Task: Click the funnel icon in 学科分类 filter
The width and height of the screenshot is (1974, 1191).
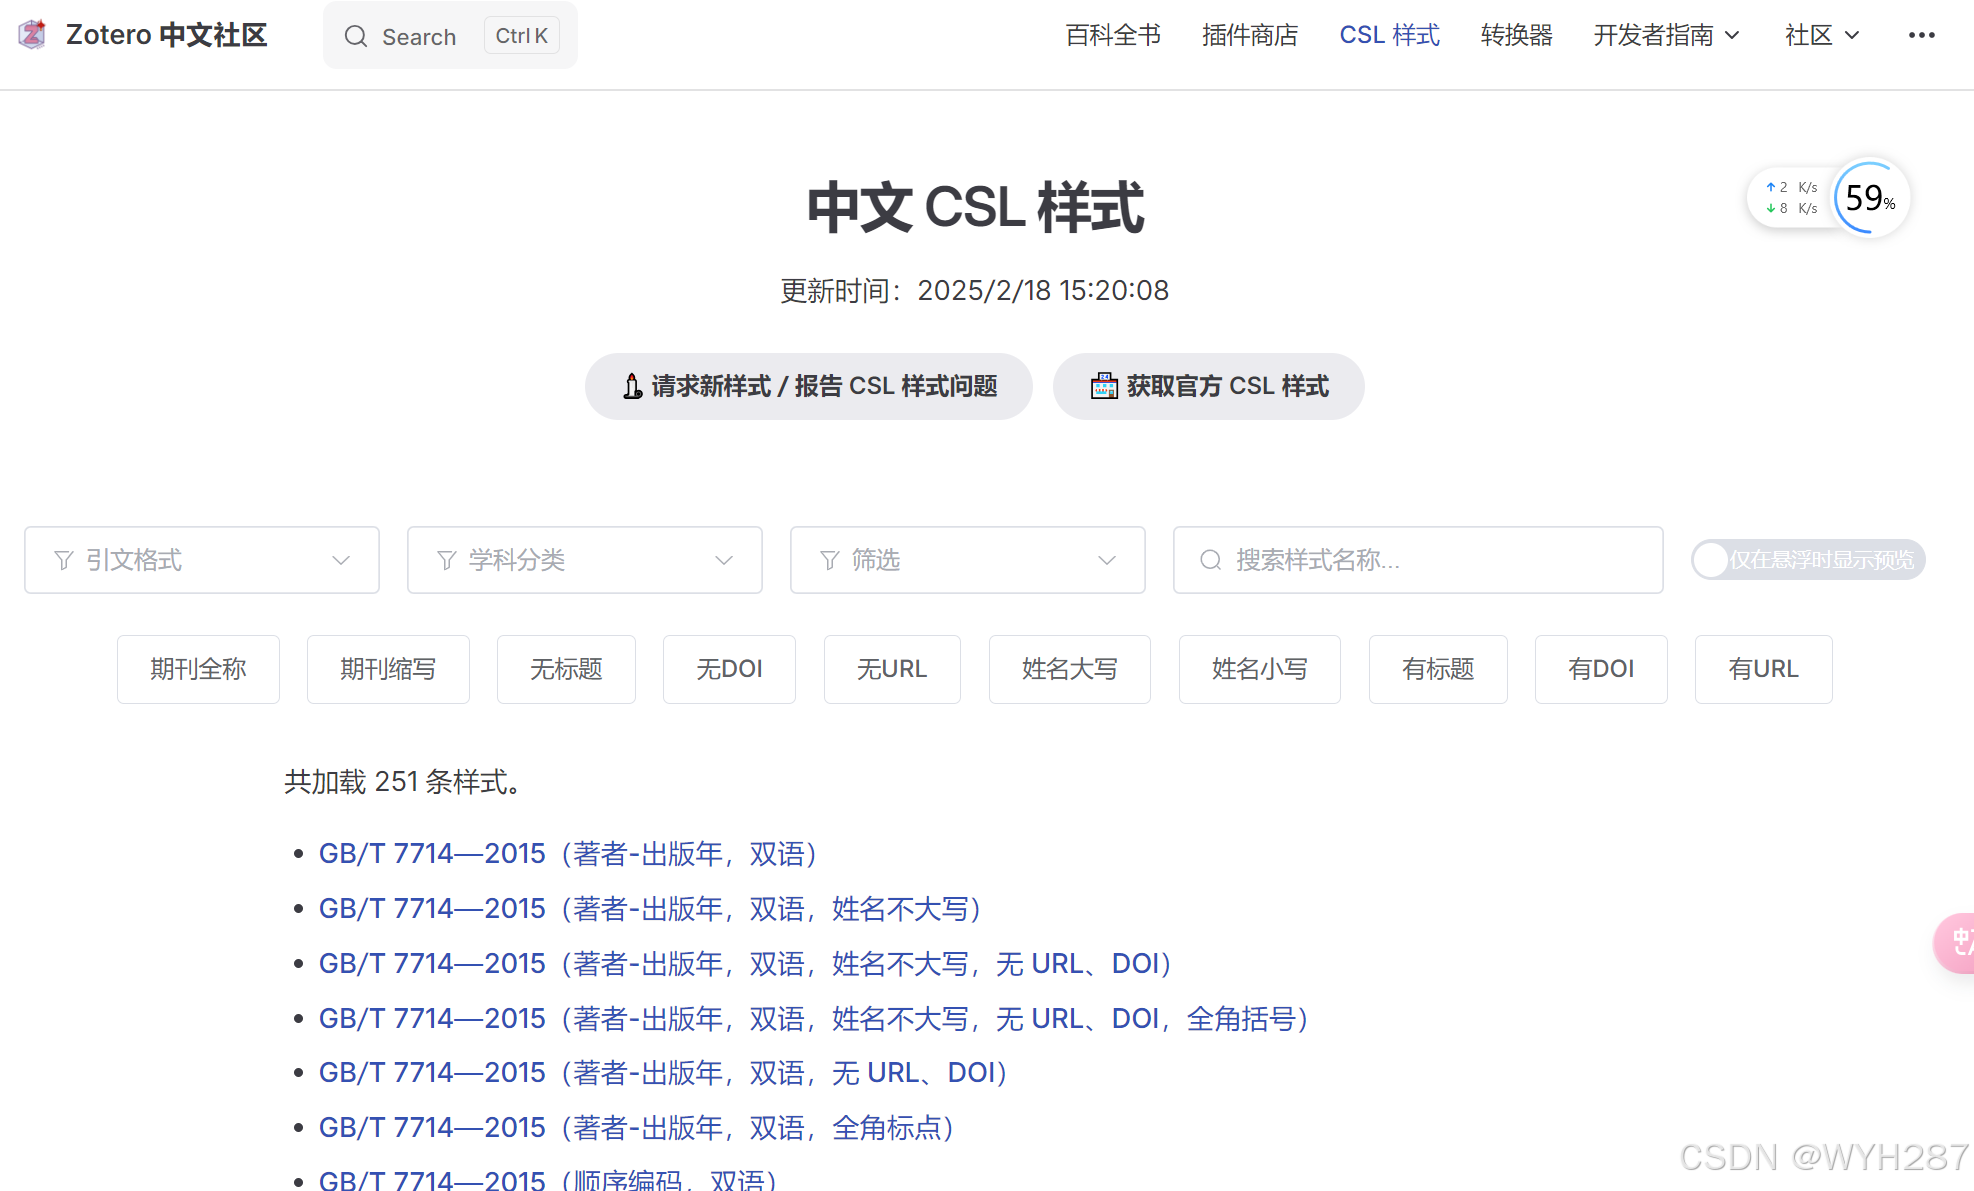Action: coord(447,560)
